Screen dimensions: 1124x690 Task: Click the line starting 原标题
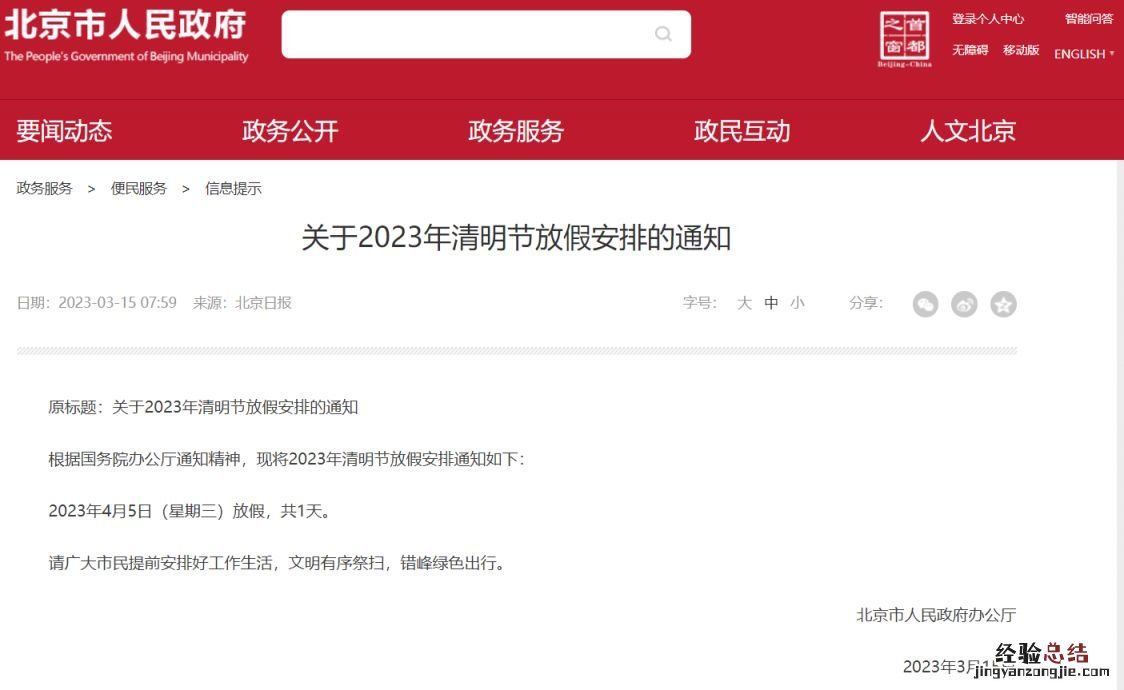point(203,407)
